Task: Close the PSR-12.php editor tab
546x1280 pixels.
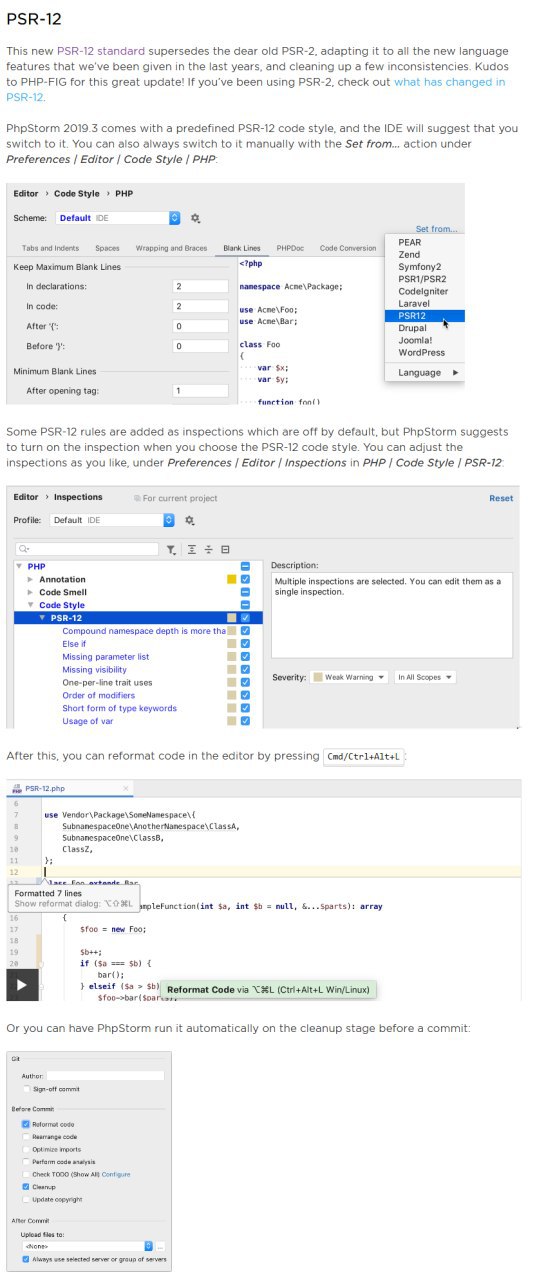Action: coord(125,788)
